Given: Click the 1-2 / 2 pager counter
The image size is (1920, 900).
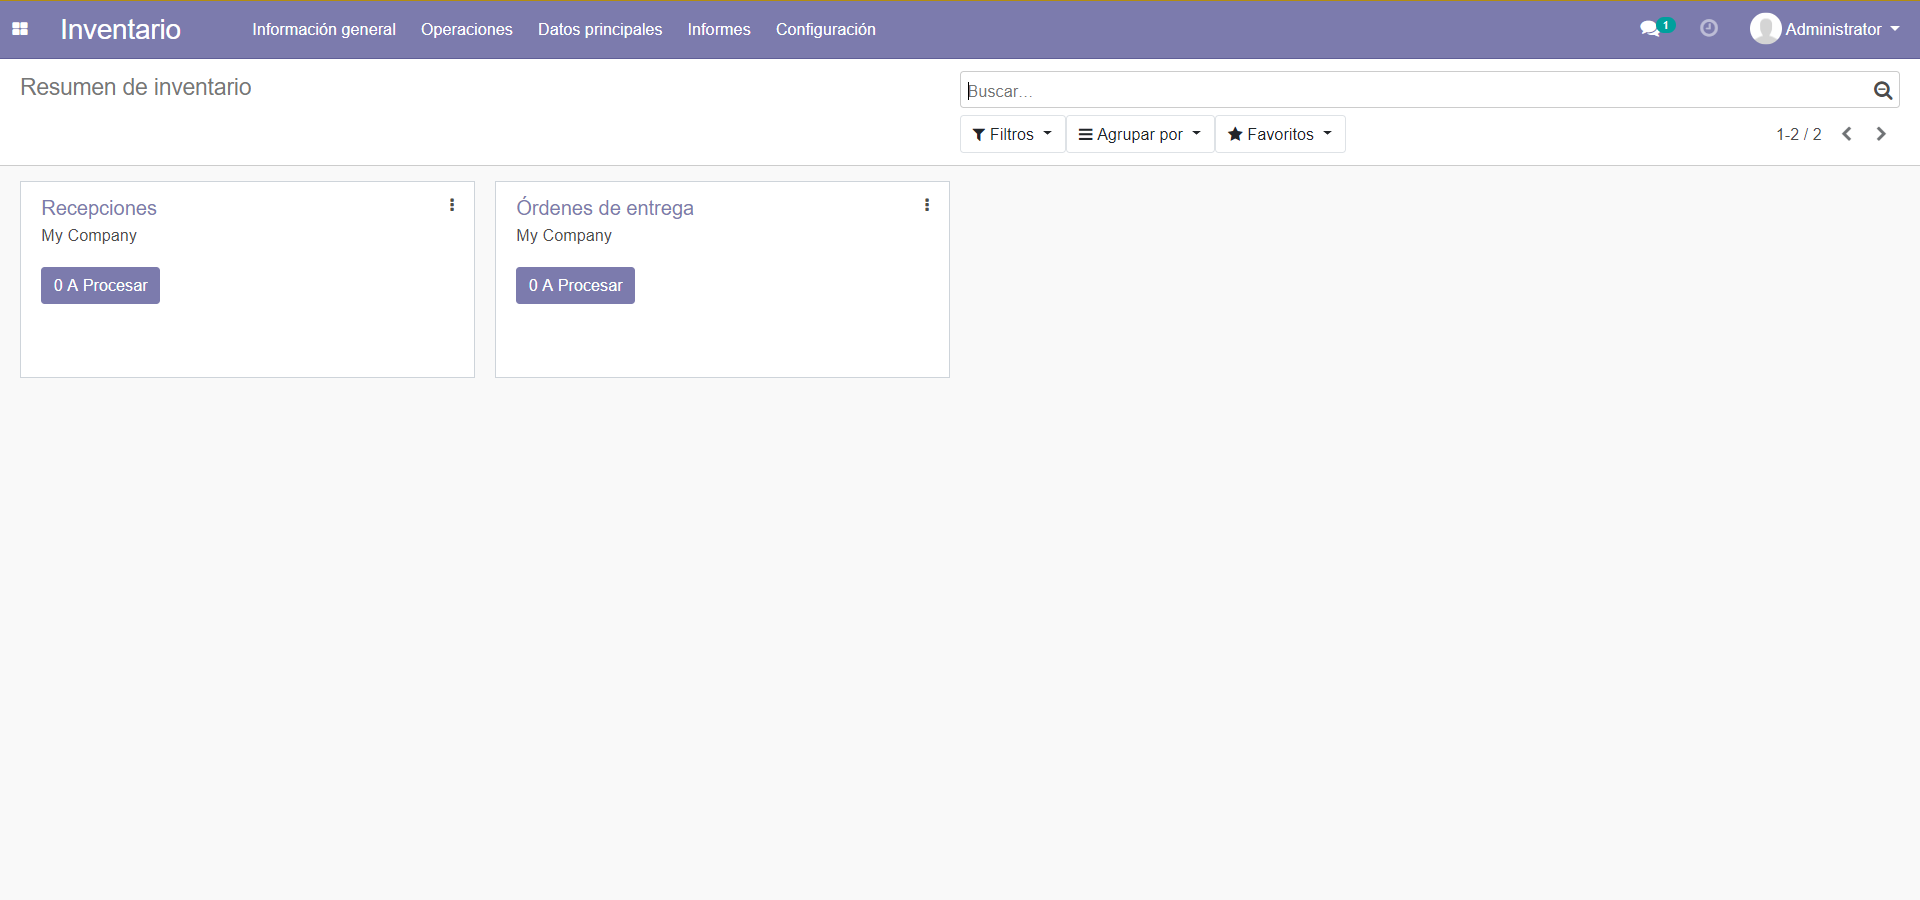Looking at the screenshot, I should coord(1798,134).
